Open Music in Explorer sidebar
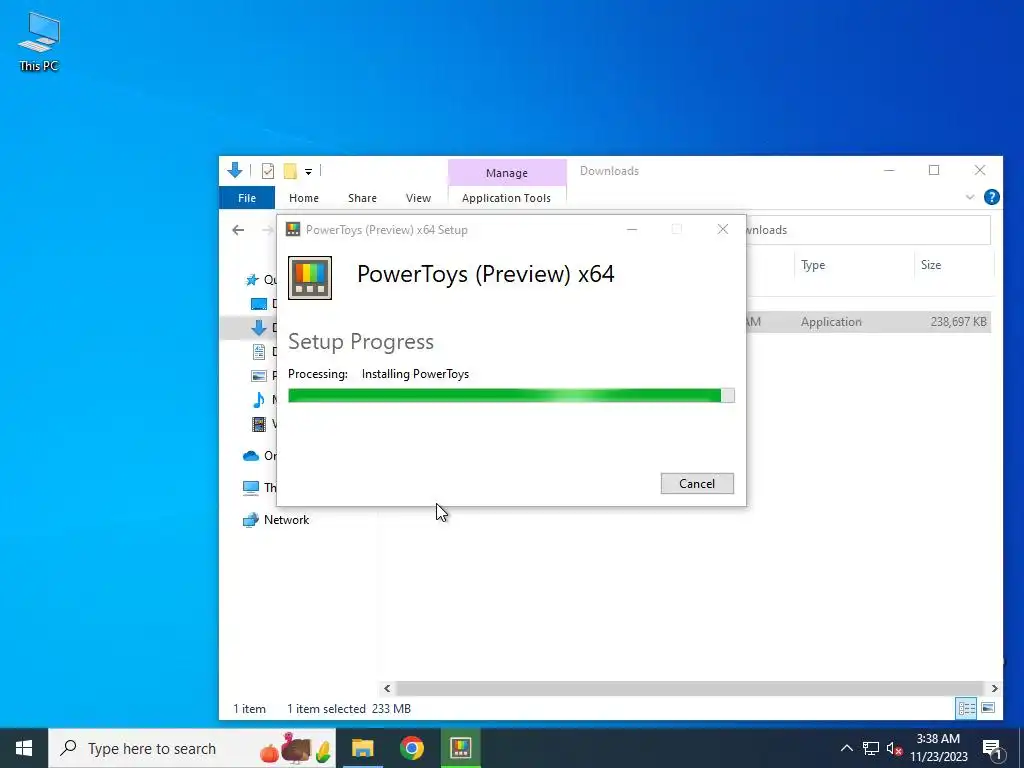The image size is (1024, 768). click(x=259, y=400)
